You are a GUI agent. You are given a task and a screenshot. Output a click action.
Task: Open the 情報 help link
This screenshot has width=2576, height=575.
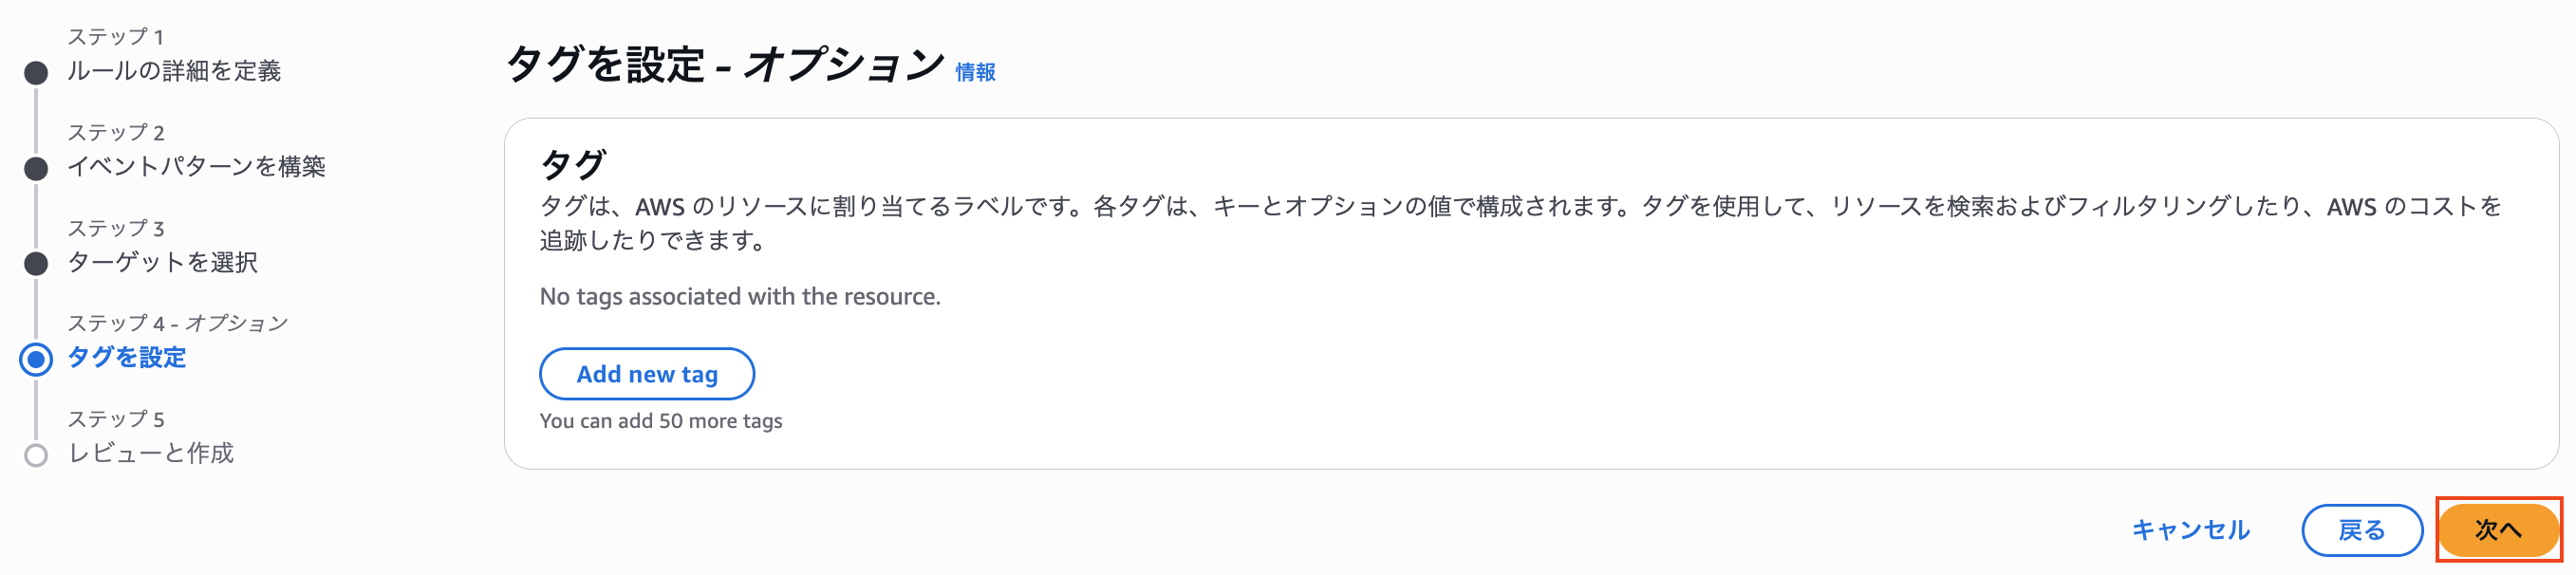tap(974, 72)
